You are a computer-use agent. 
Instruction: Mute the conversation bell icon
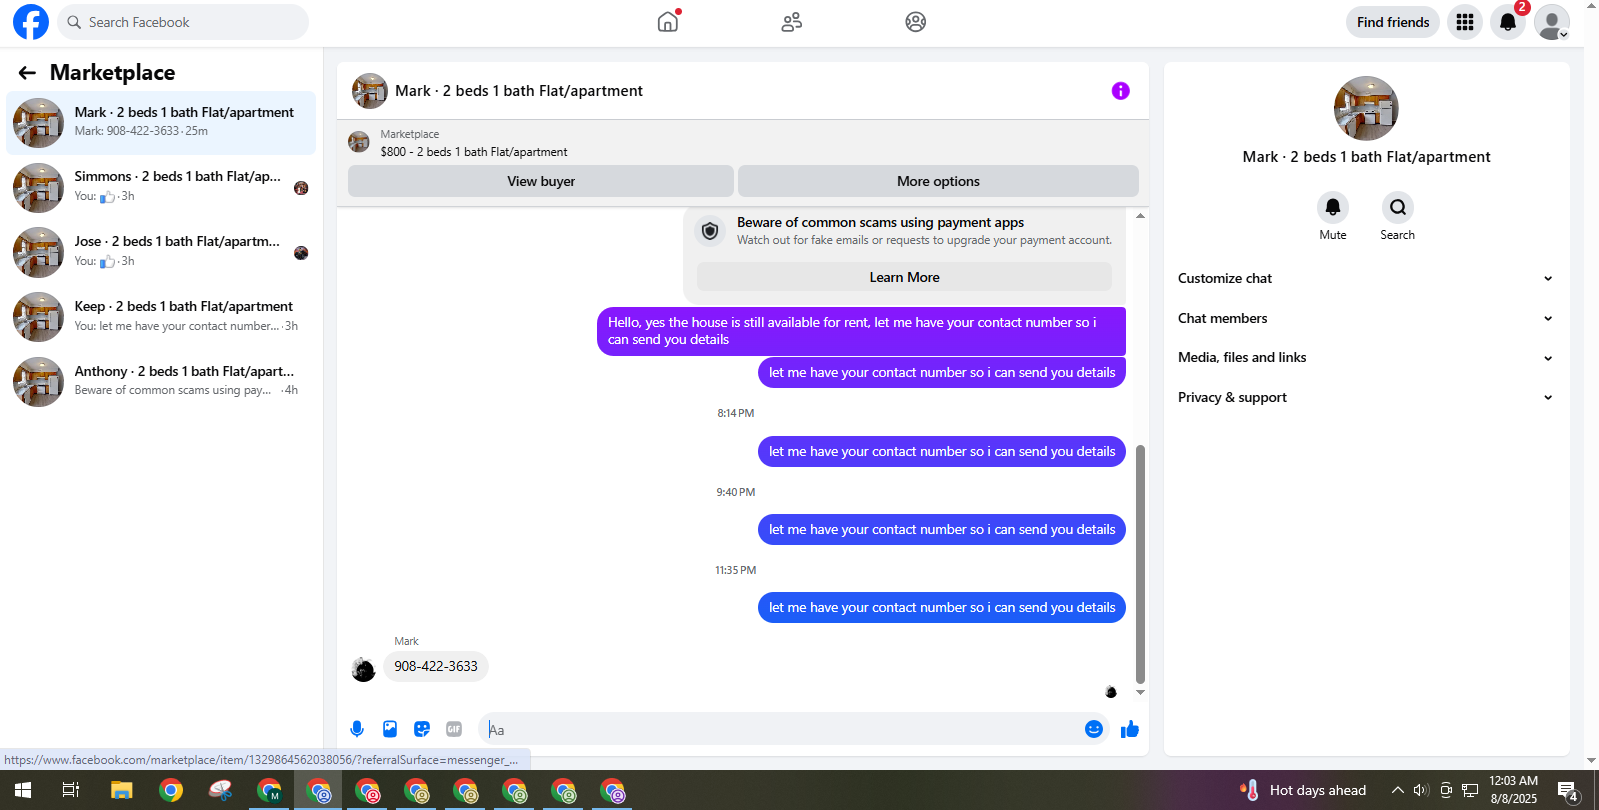(1333, 207)
